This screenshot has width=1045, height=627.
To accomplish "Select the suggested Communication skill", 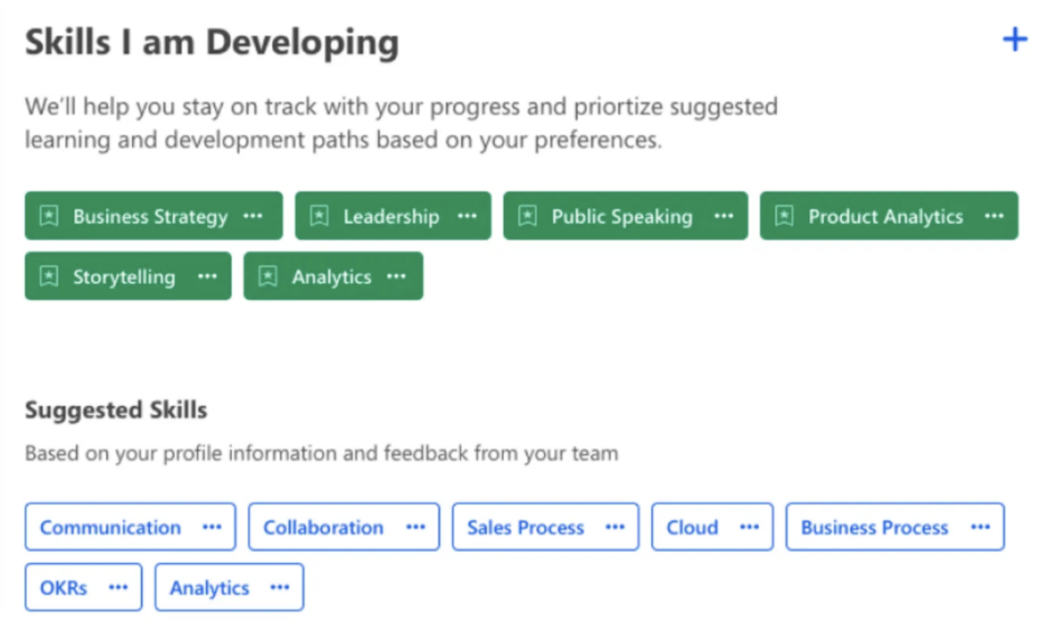I will (x=110, y=527).
